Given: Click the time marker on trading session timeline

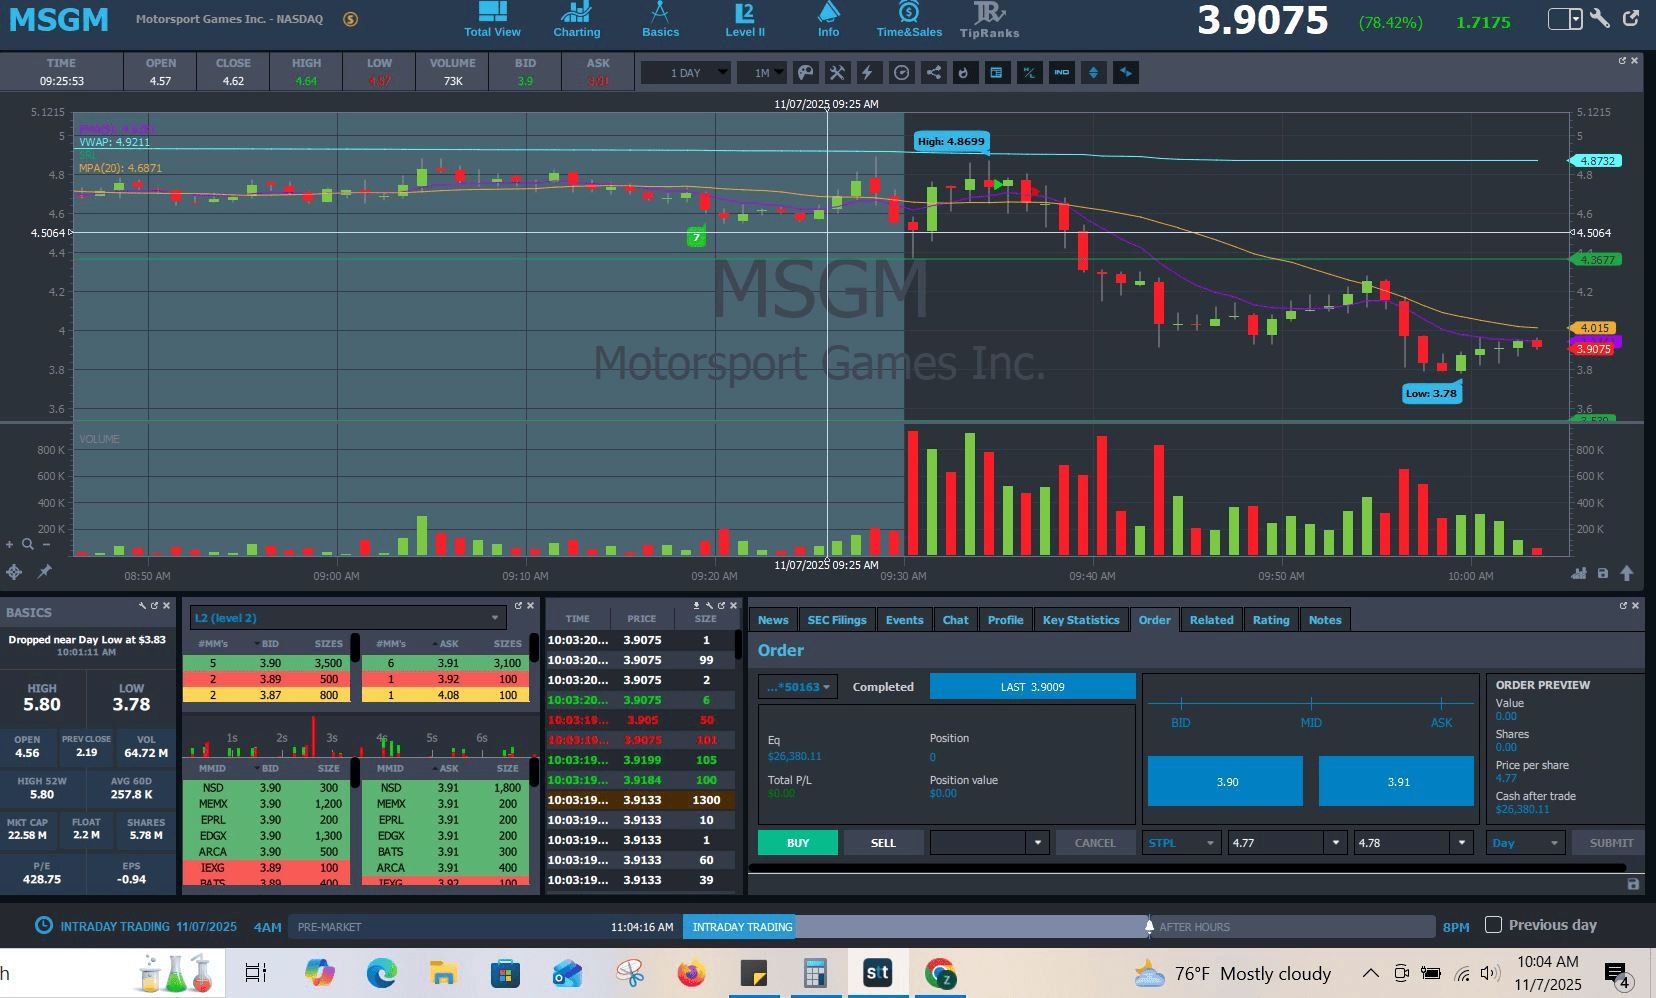Looking at the screenshot, I should [1150, 927].
